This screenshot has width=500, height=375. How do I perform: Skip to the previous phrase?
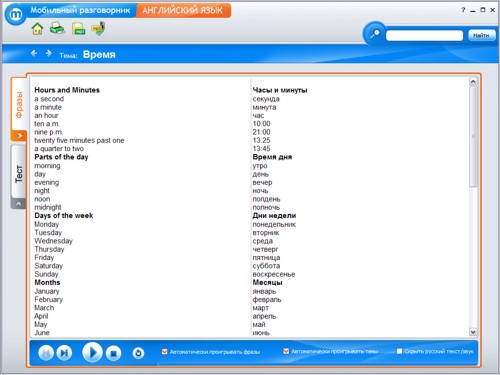click(x=46, y=353)
